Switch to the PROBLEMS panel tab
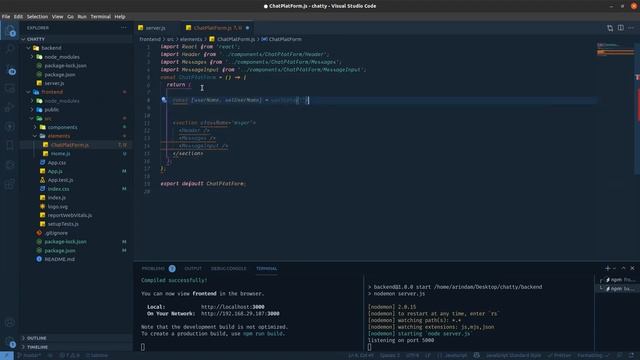Screen dimensions: 640x360 click(153, 269)
